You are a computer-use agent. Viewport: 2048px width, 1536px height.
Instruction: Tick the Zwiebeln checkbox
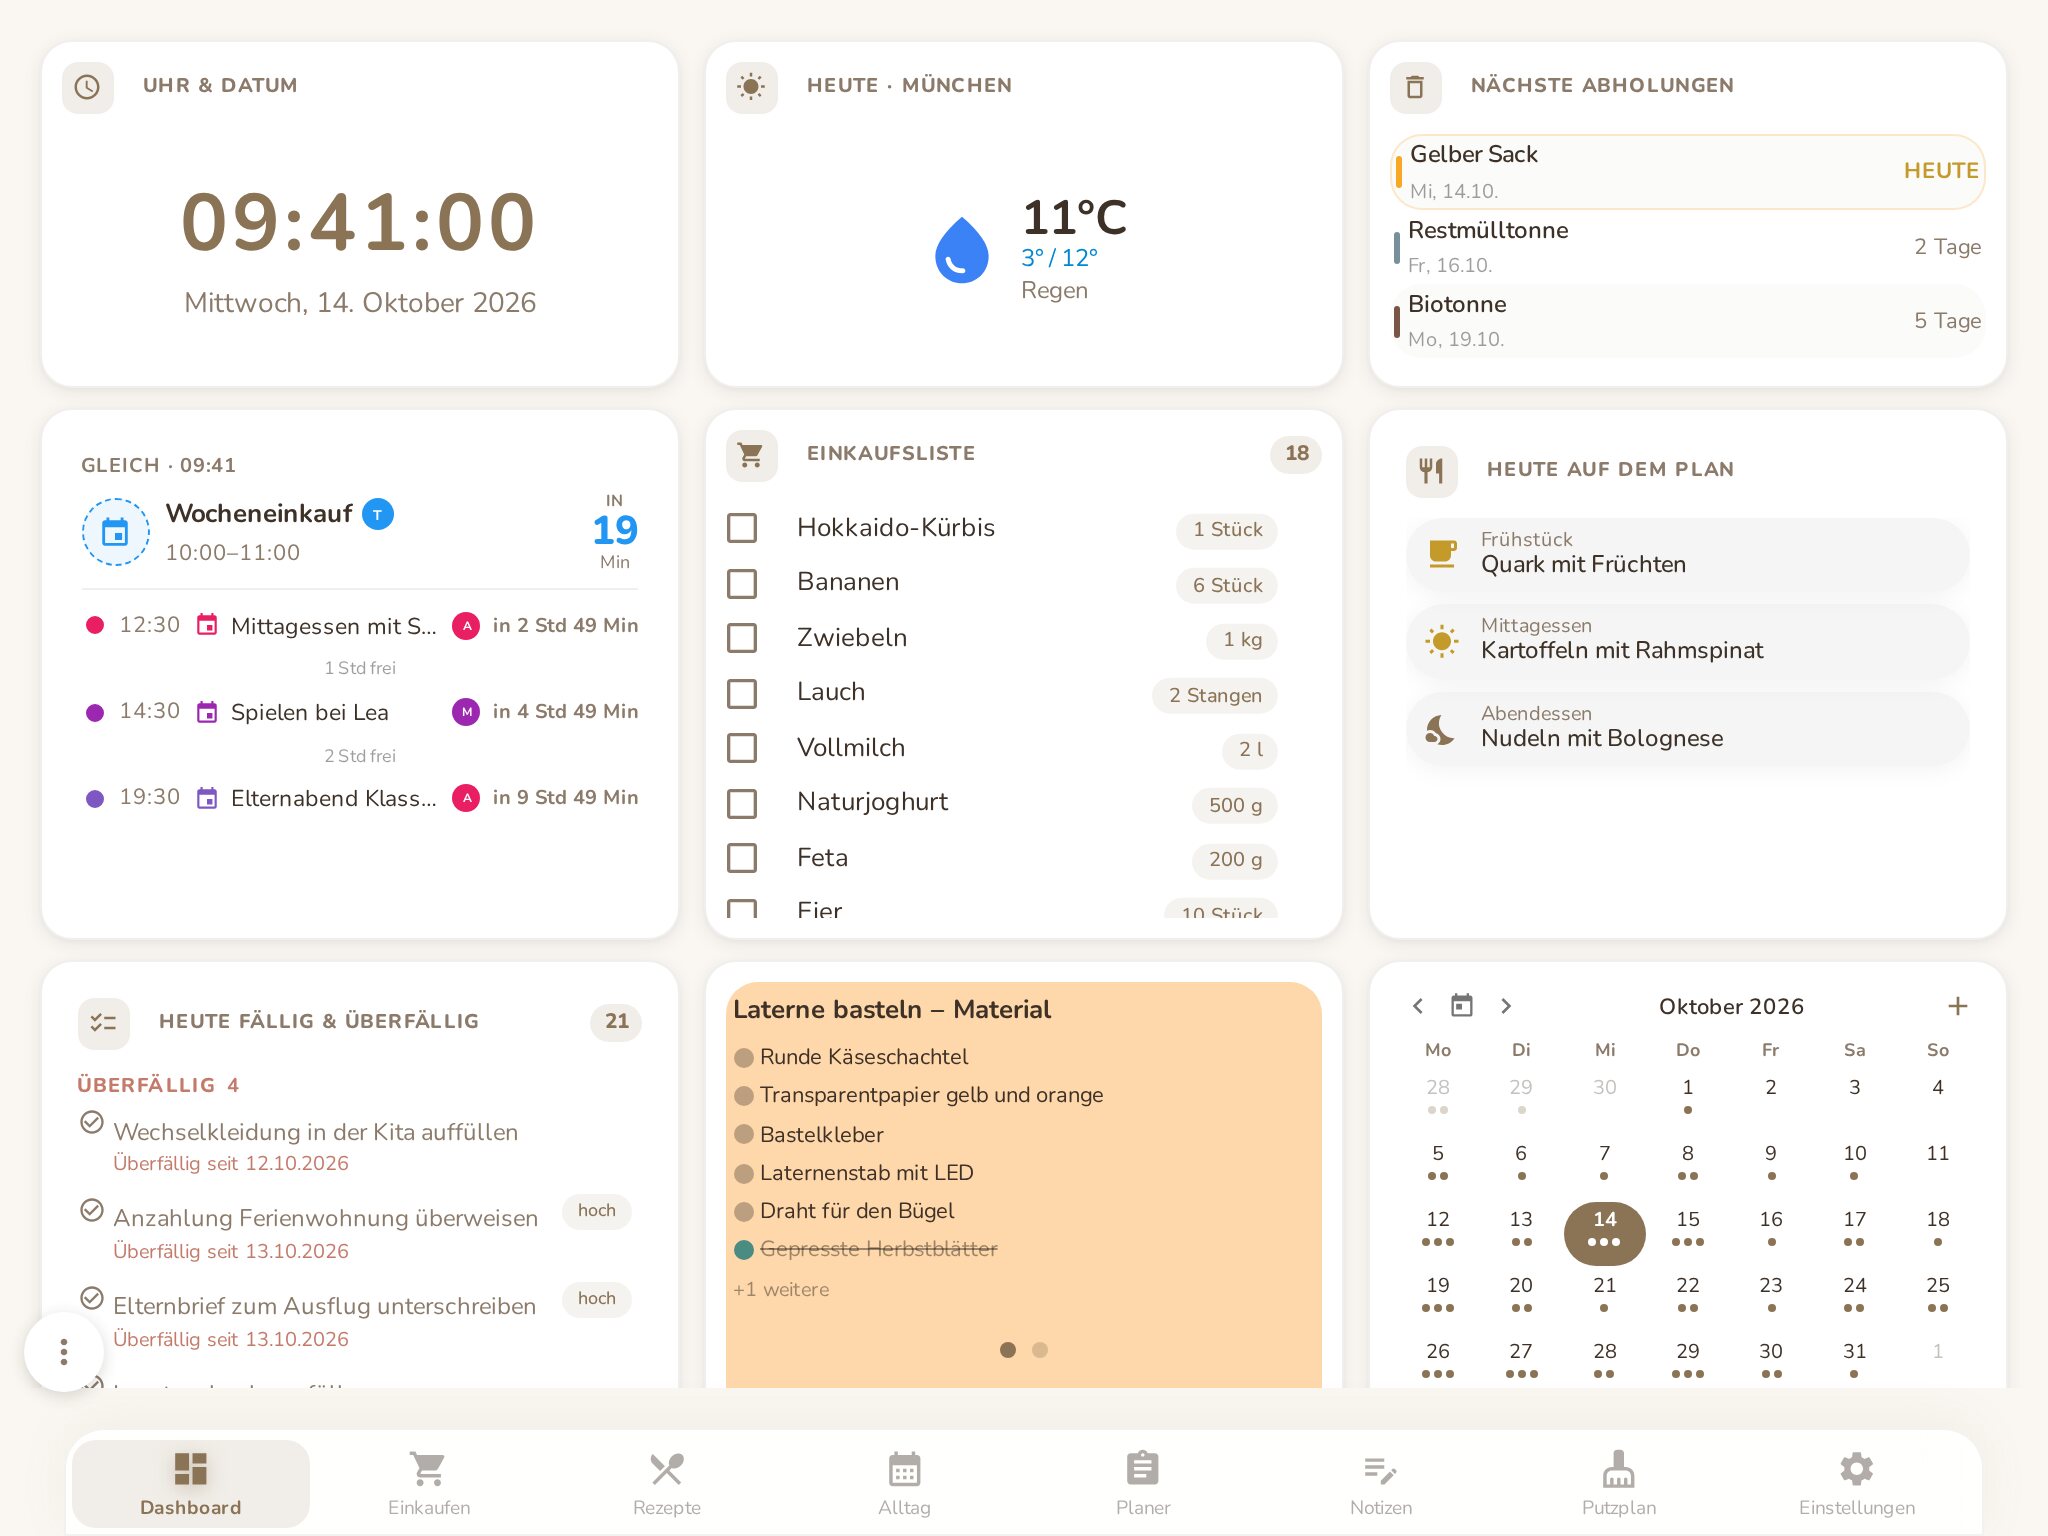[742, 638]
